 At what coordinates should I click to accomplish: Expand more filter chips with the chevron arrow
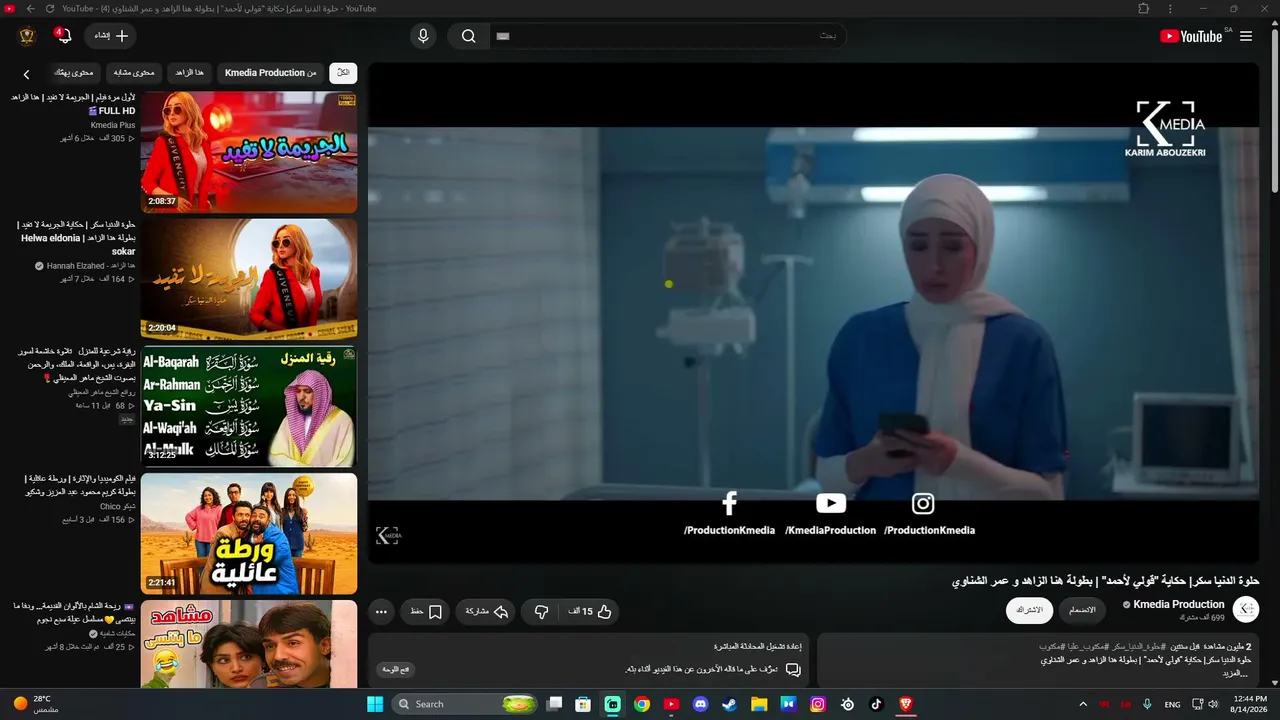(26, 74)
